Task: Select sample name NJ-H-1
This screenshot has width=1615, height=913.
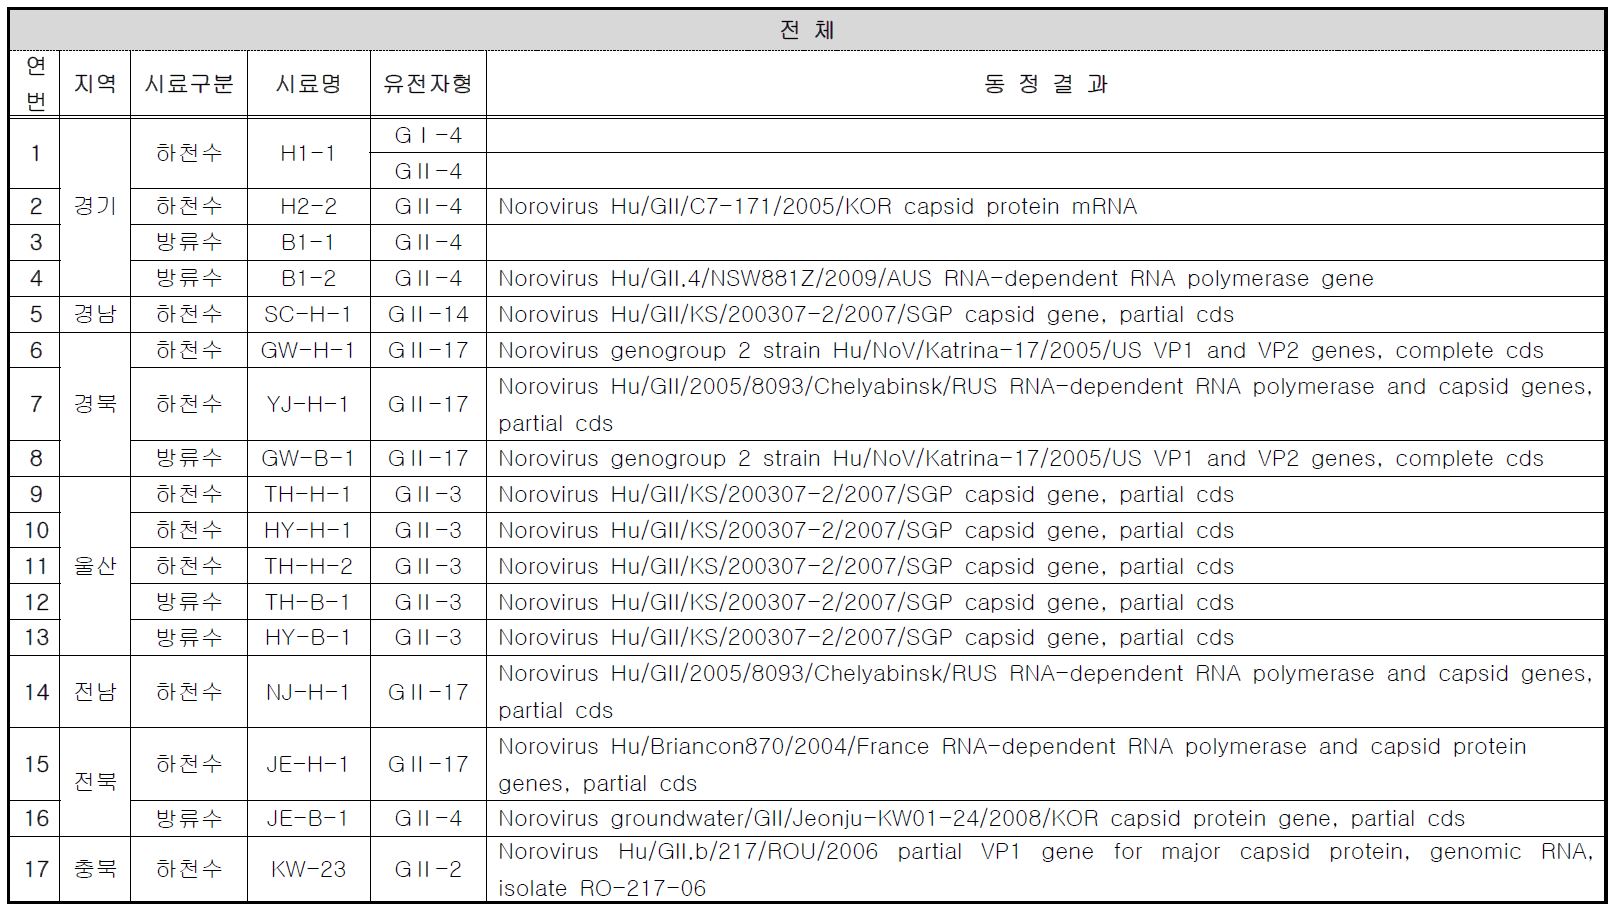Action: 308,692
